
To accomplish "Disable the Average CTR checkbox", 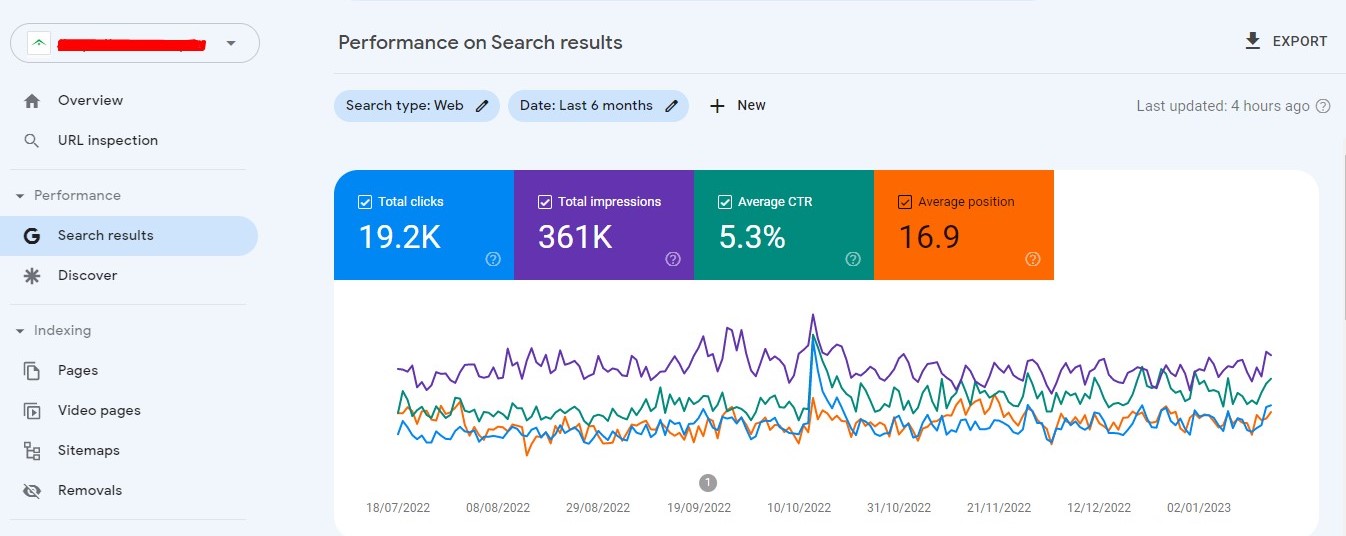I will click(725, 202).
